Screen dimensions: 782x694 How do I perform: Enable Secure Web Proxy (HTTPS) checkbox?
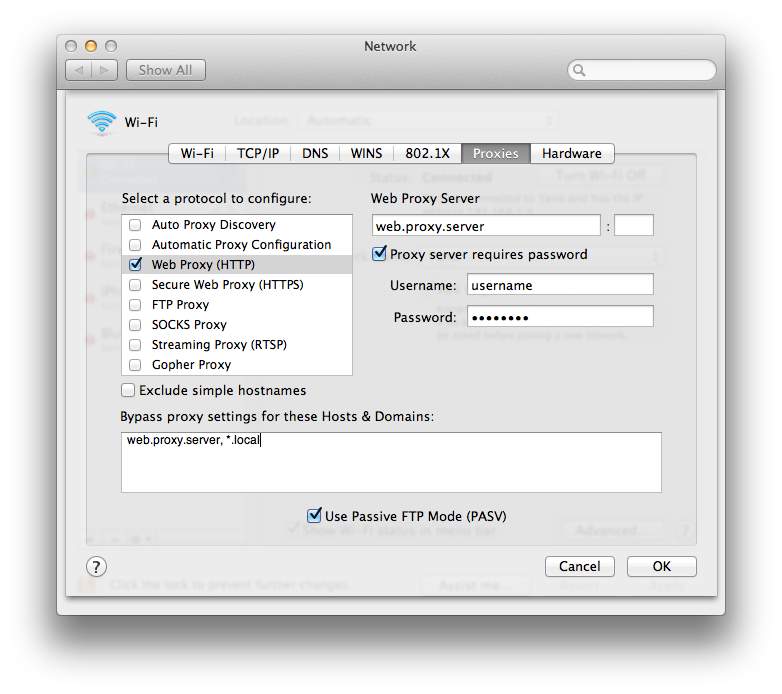pos(135,285)
